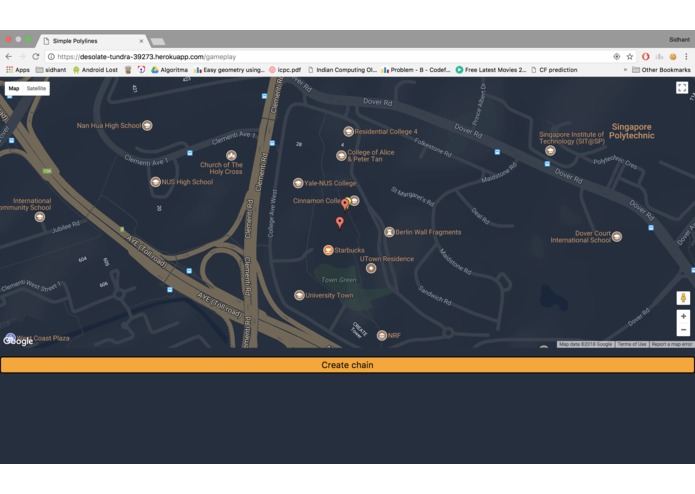Screen dimensions: 695x494
Task: Click the address bar URL
Action: [x=146, y=57]
